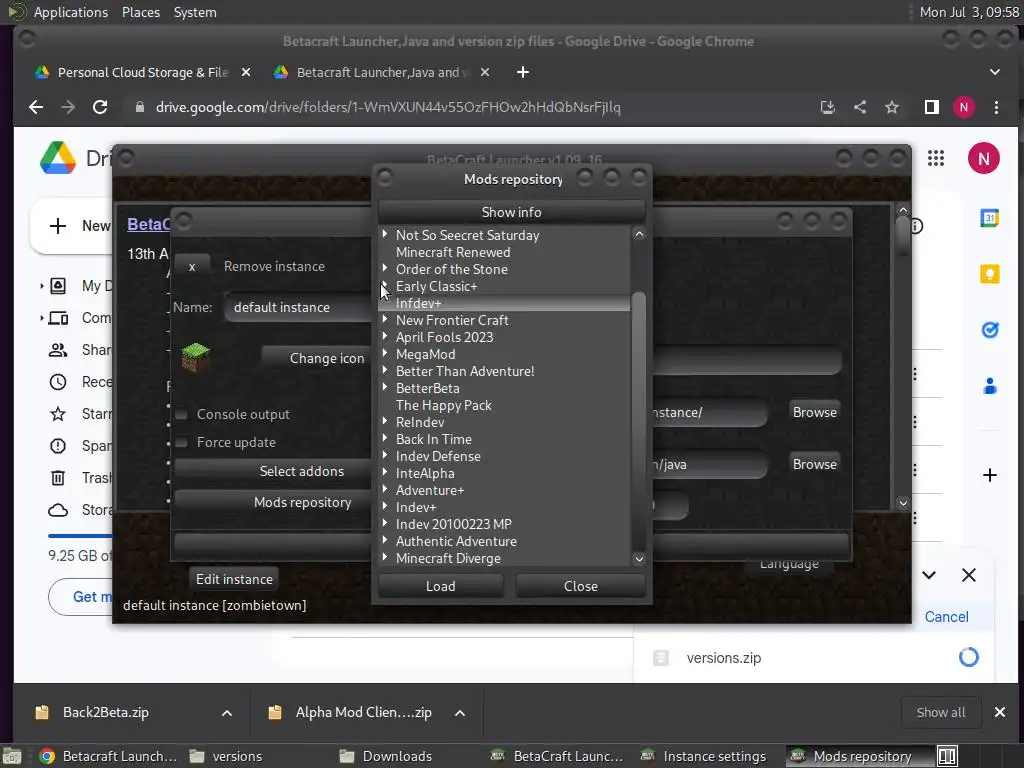Open Chrome profile avatar N
The height and width of the screenshot is (768, 1024).
(964, 107)
